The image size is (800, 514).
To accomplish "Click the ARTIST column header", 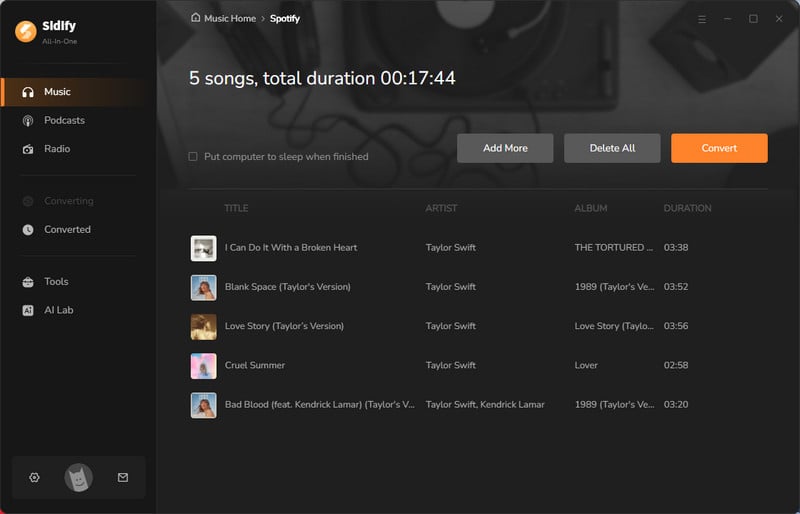I will pos(441,208).
